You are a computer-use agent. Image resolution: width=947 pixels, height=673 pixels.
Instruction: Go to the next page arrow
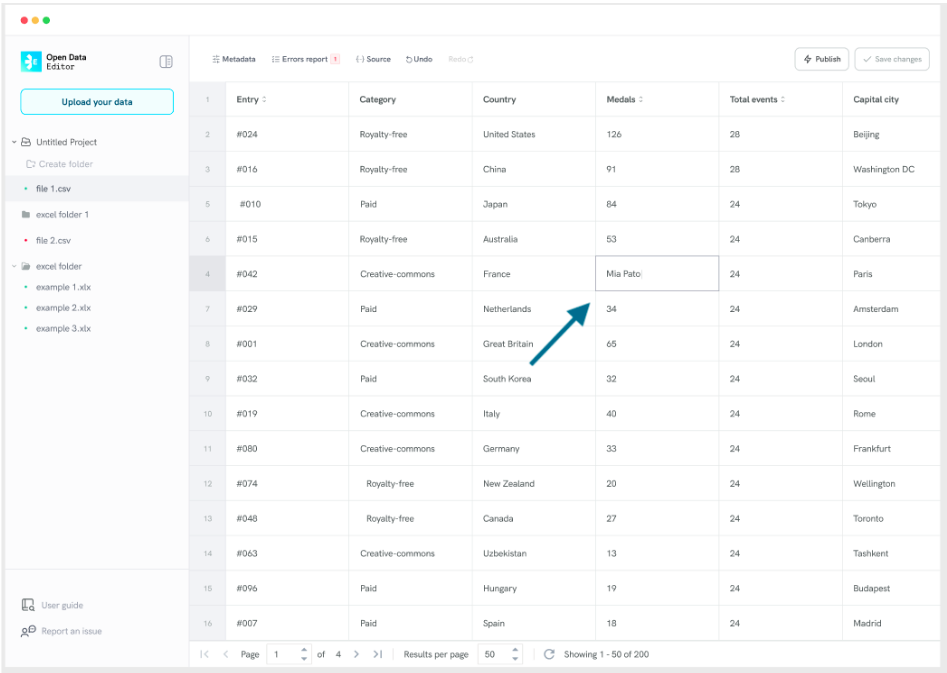point(356,654)
